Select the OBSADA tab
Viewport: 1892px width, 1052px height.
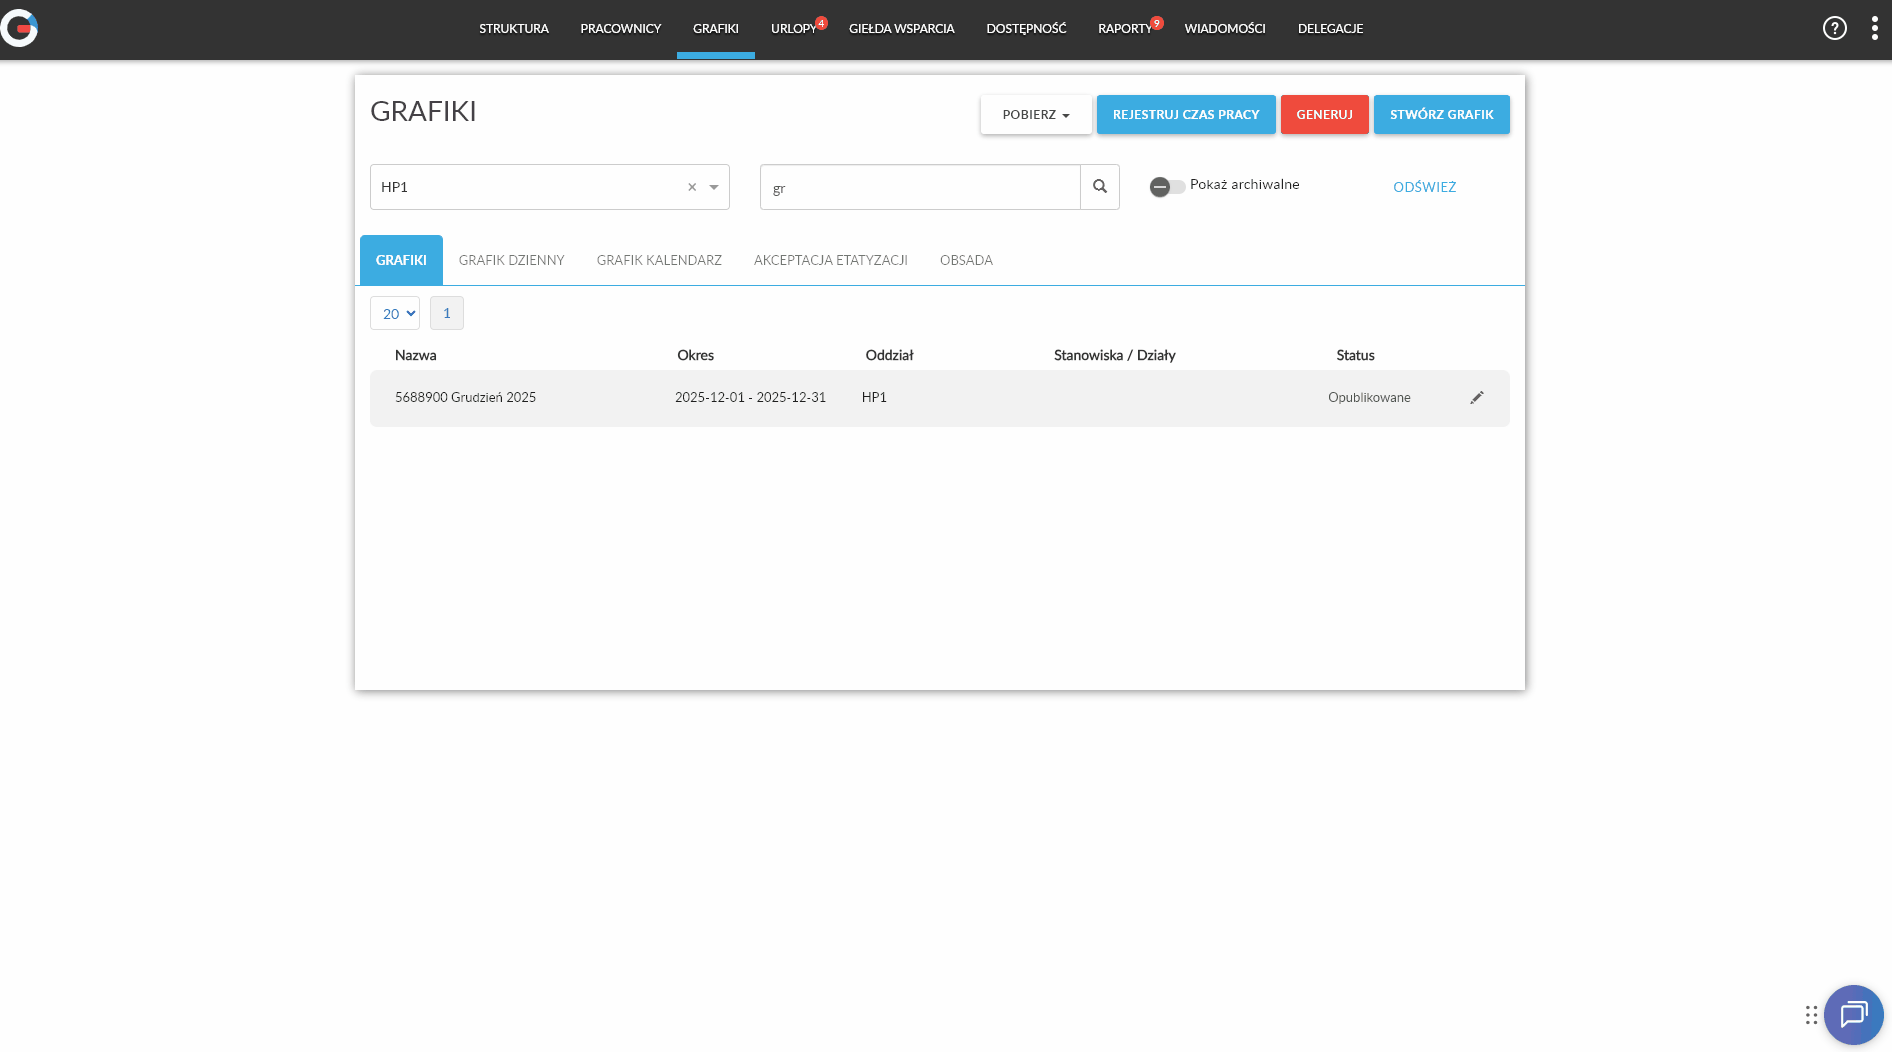coord(966,260)
